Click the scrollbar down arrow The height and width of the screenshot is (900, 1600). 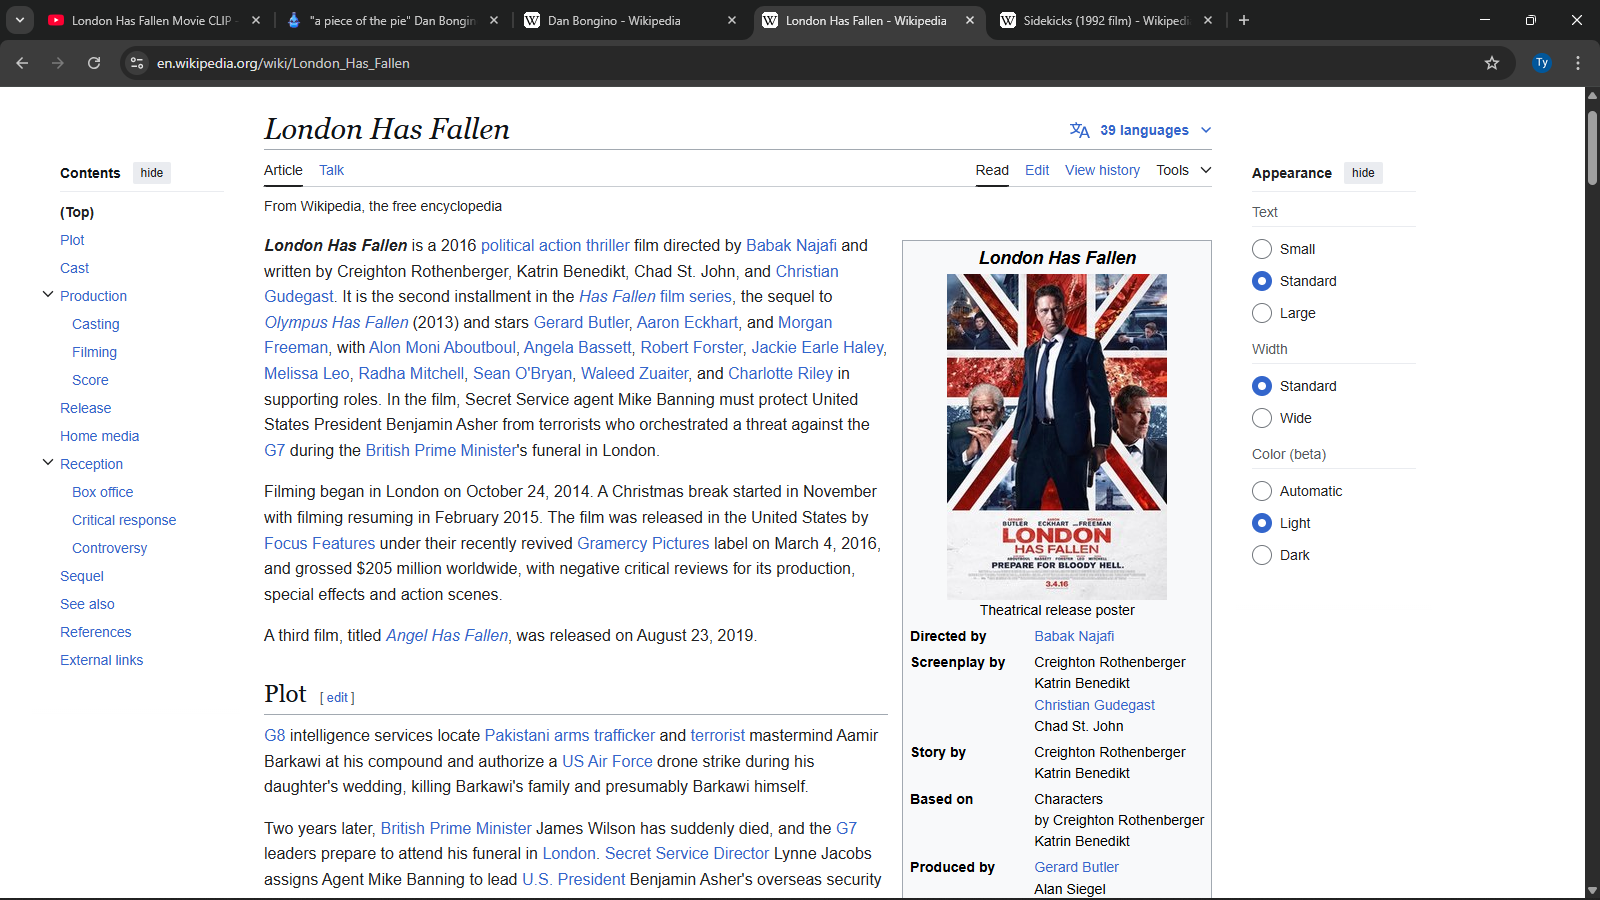[x=1592, y=891]
